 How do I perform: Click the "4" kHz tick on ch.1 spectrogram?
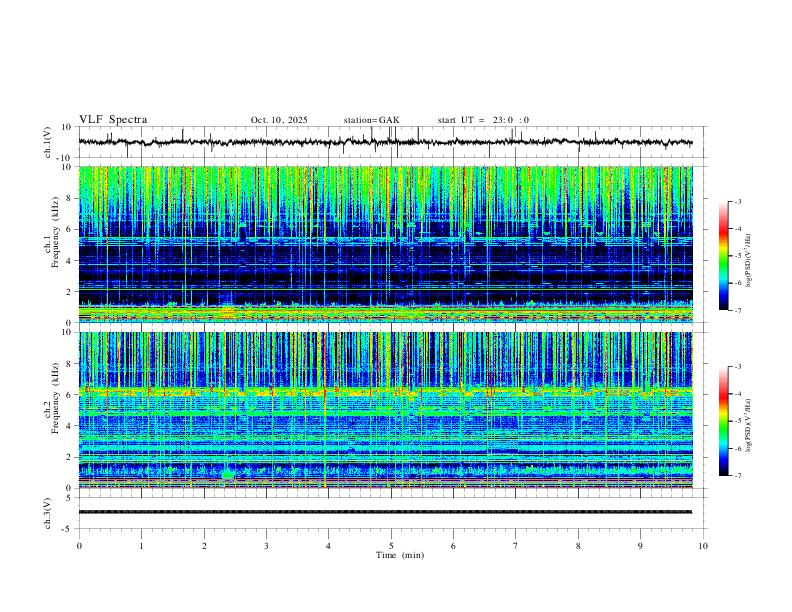[x=69, y=261]
